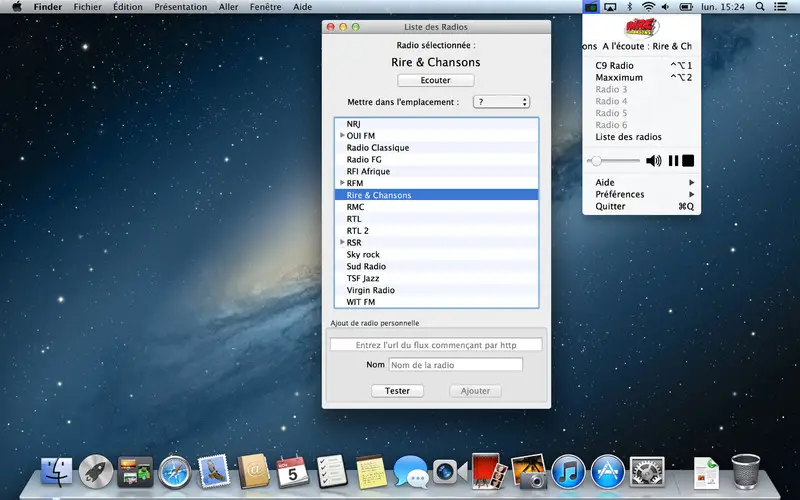This screenshot has width=800, height=500.
Task: Open Launchpad rocket icon in Dock
Action: (95, 471)
